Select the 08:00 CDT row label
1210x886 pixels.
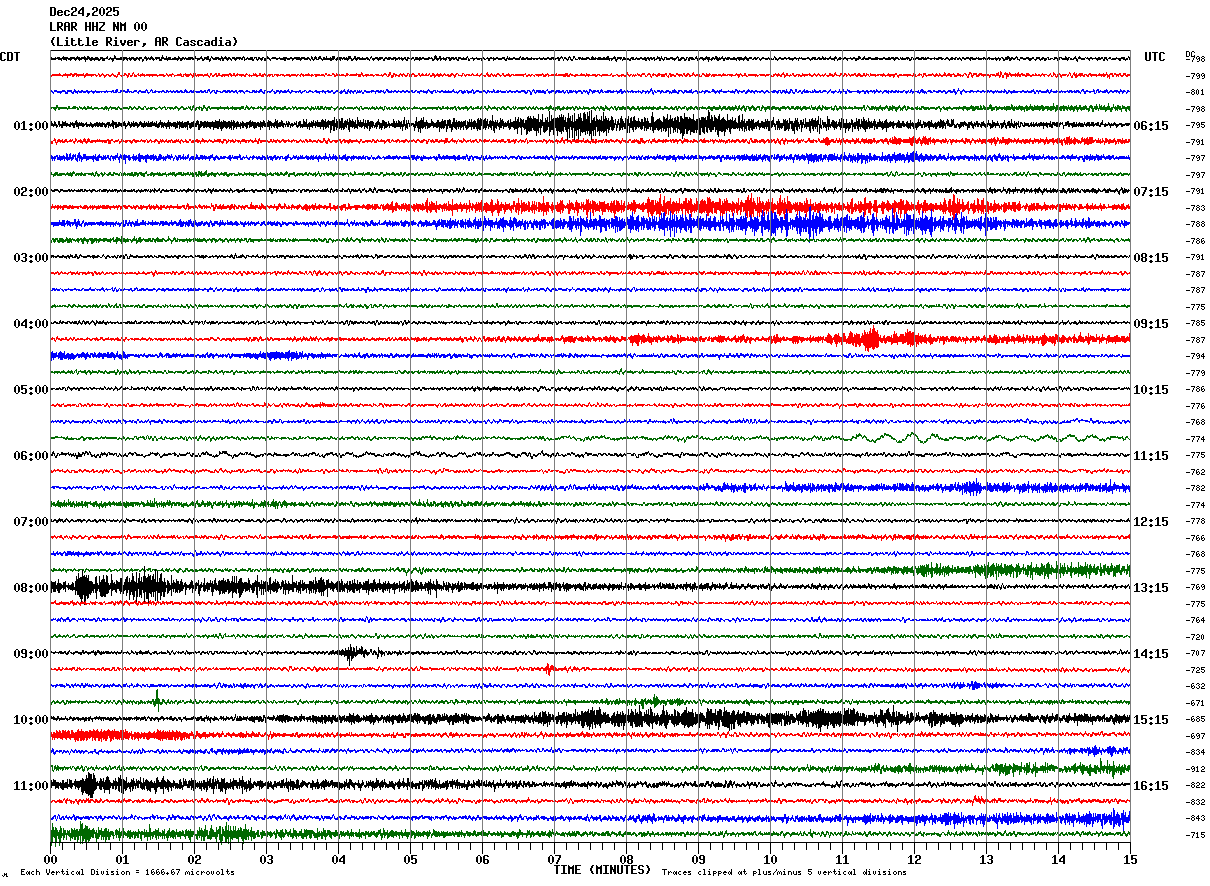pos(31,588)
